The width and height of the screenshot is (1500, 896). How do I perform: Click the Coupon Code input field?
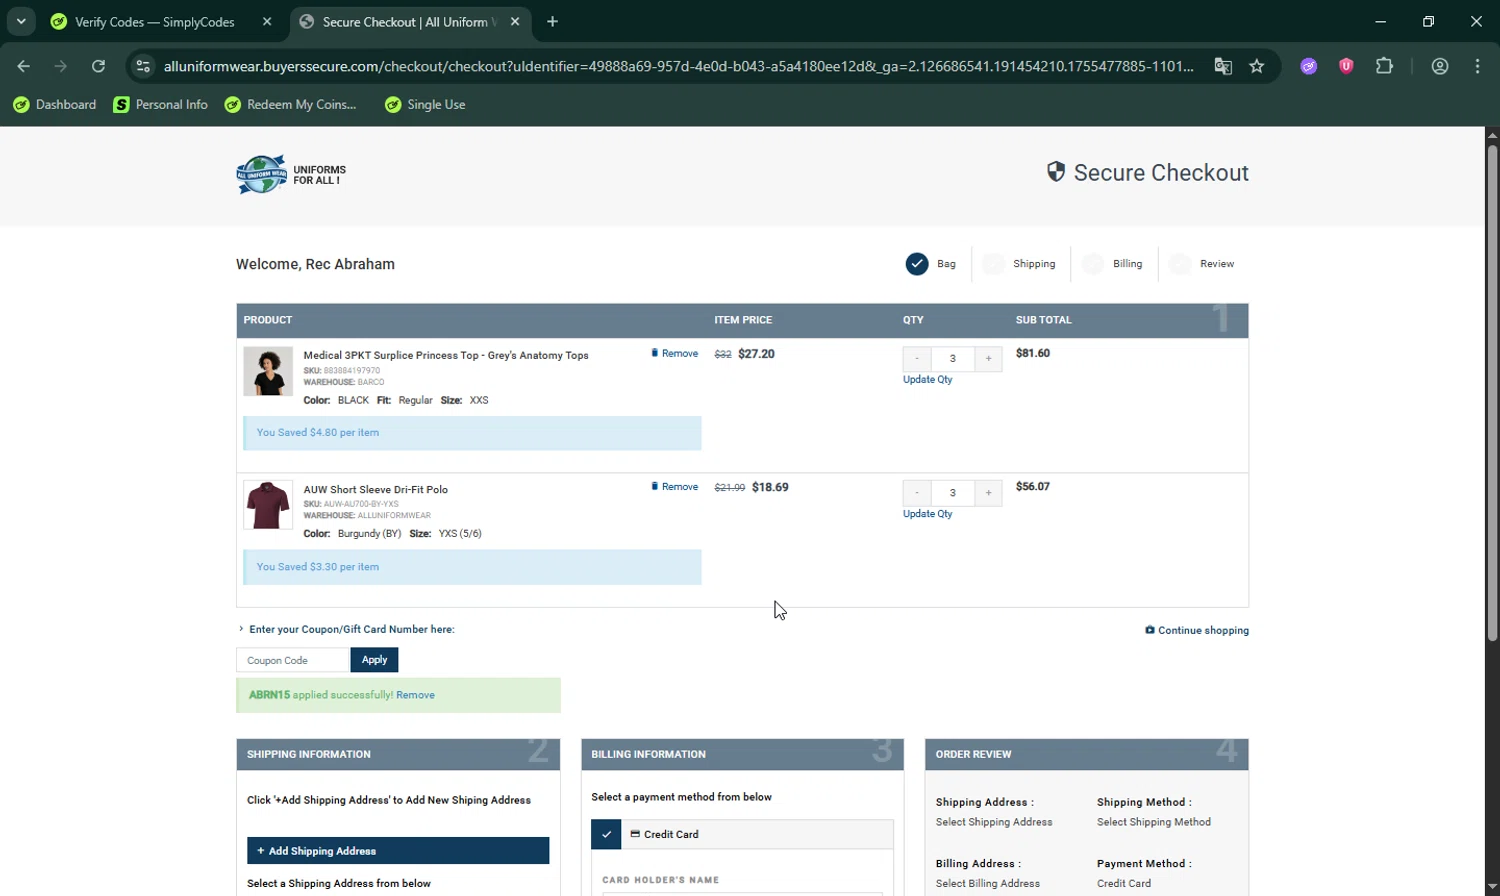[x=292, y=660]
